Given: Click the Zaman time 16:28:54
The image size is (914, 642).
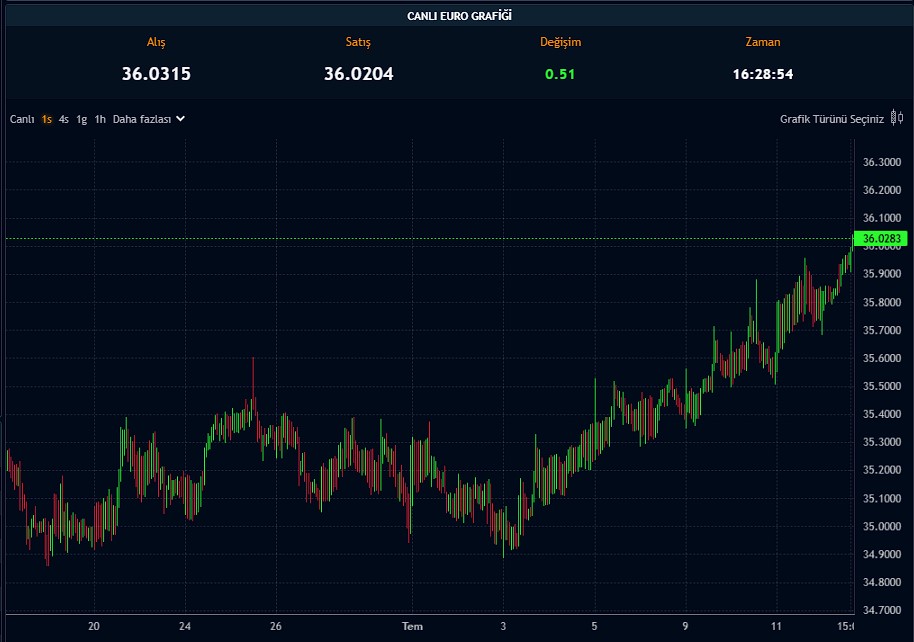Looking at the screenshot, I should pyautogui.click(x=763, y=74).
